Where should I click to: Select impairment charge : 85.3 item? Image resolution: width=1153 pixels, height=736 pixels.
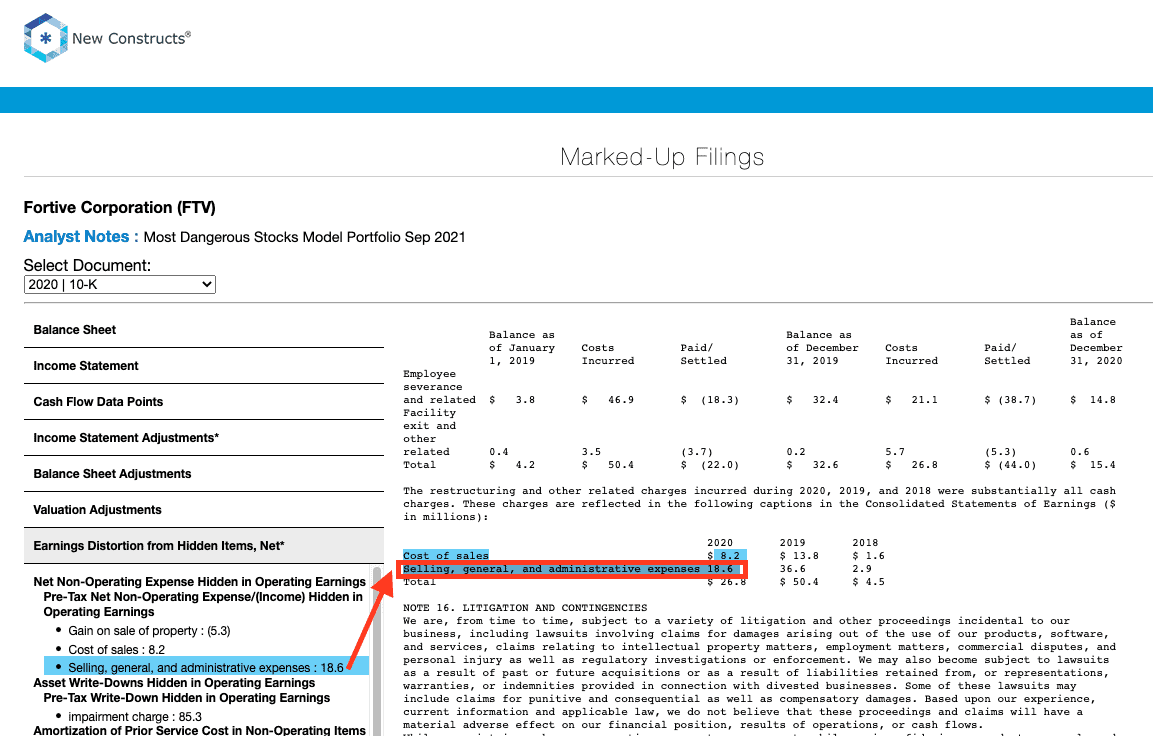135,717
